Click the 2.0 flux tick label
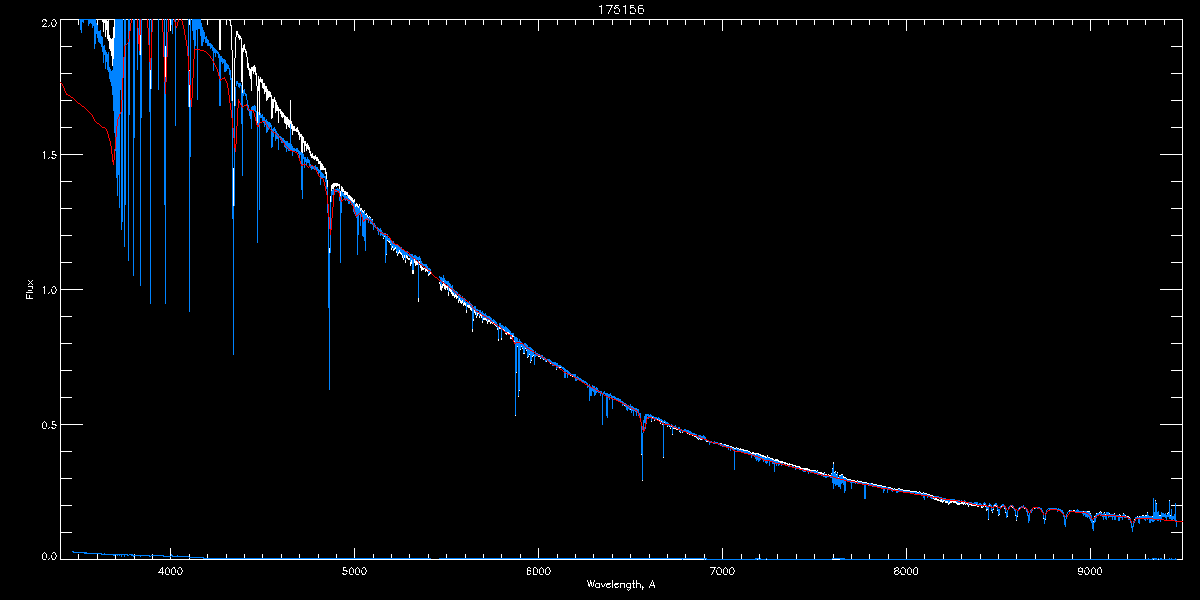Image resolution: width=1200 pixels, height=600 pixels. 47,22
